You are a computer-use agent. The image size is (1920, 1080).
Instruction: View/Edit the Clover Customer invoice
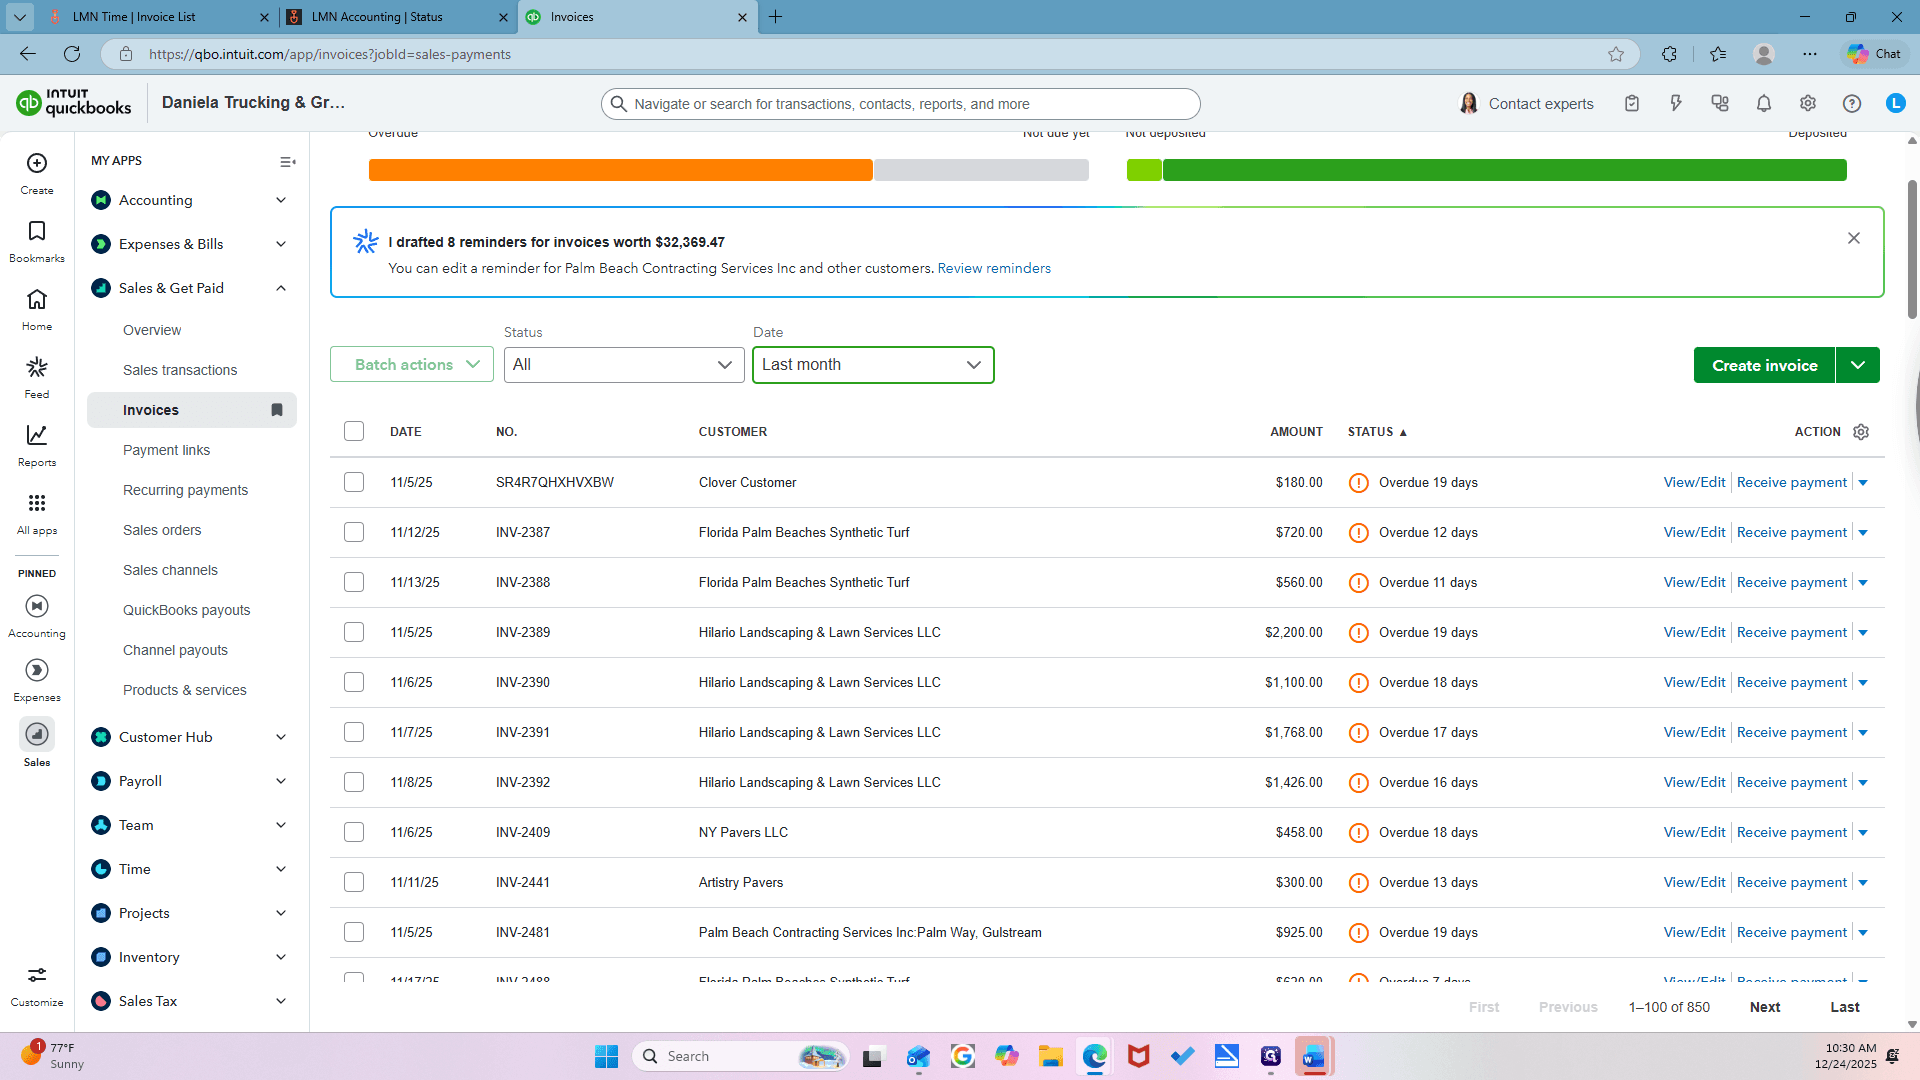(1694, 482)
